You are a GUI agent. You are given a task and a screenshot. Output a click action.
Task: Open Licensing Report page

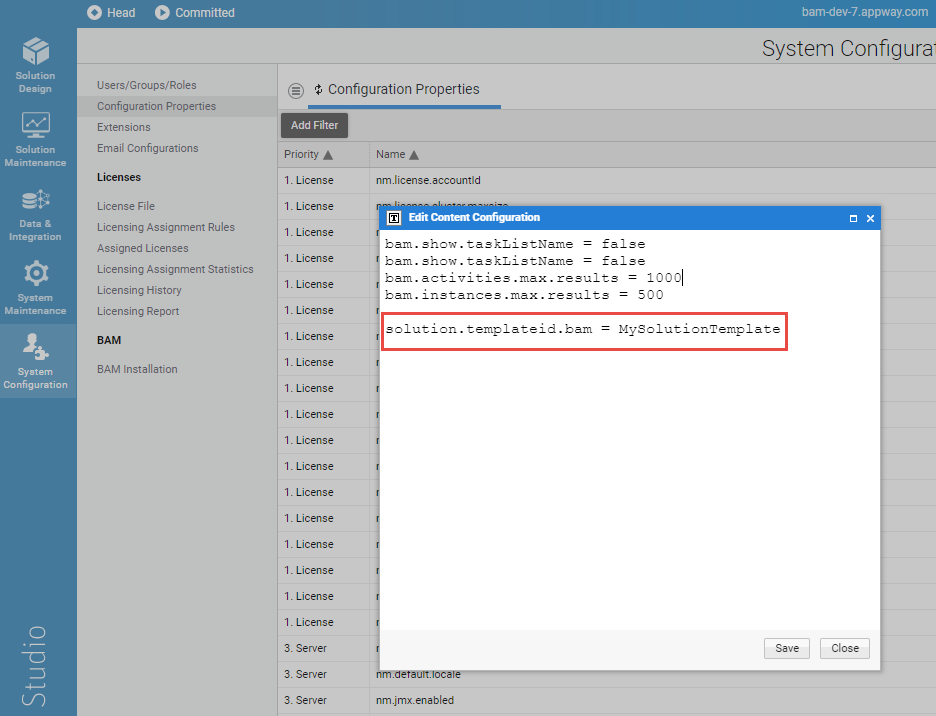[138, 311]
